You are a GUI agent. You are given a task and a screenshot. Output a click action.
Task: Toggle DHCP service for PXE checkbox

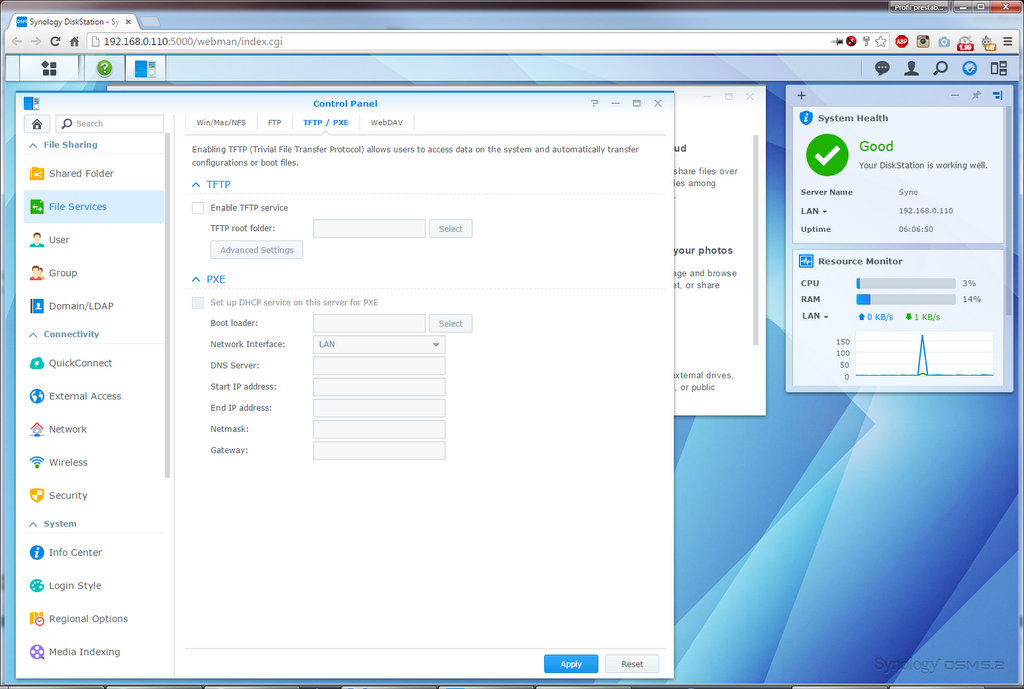[x=198, y=303]
